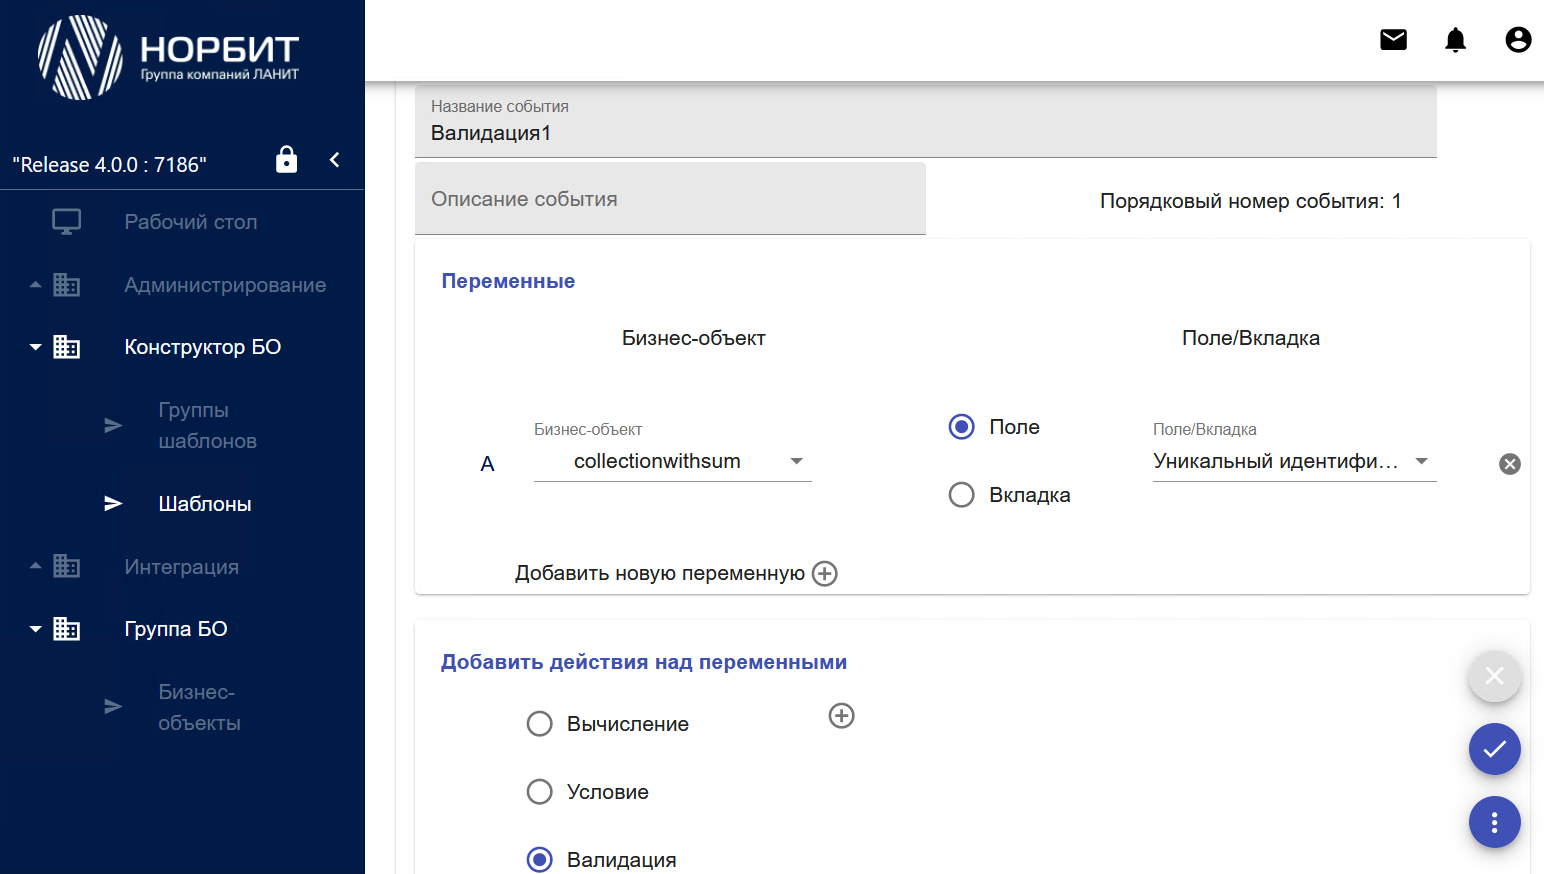Expand the Администрирование menu arrow

[36, 285]
